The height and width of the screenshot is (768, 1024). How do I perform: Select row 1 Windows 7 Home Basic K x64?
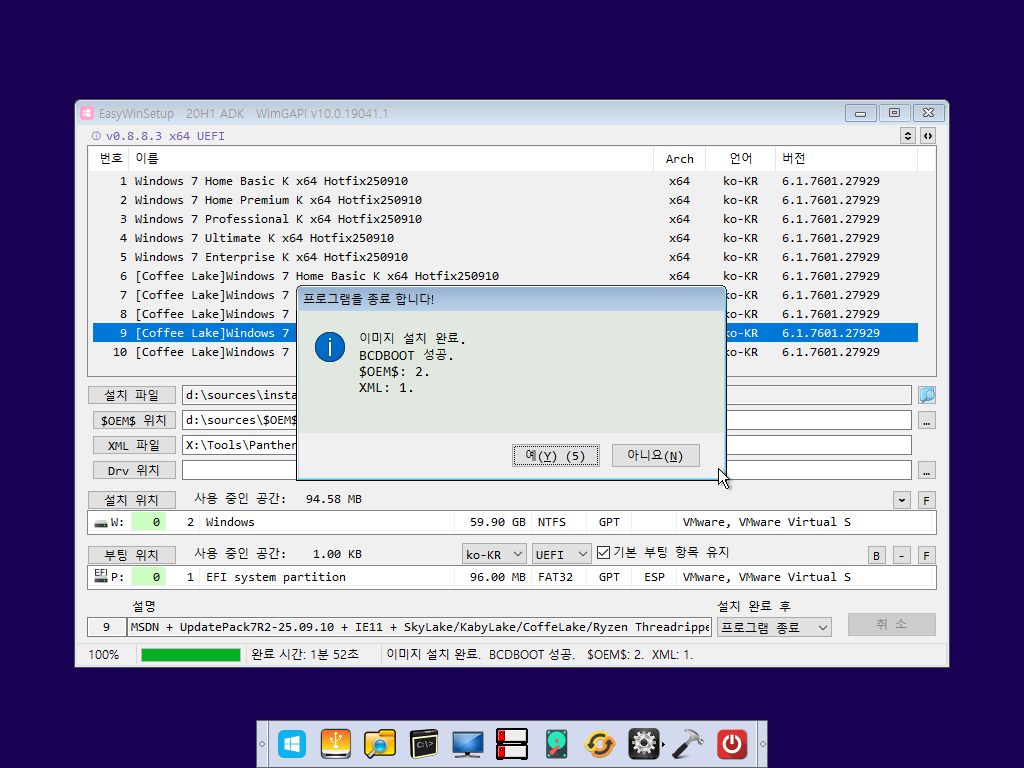pyautogui.click(x=505, y=181)
